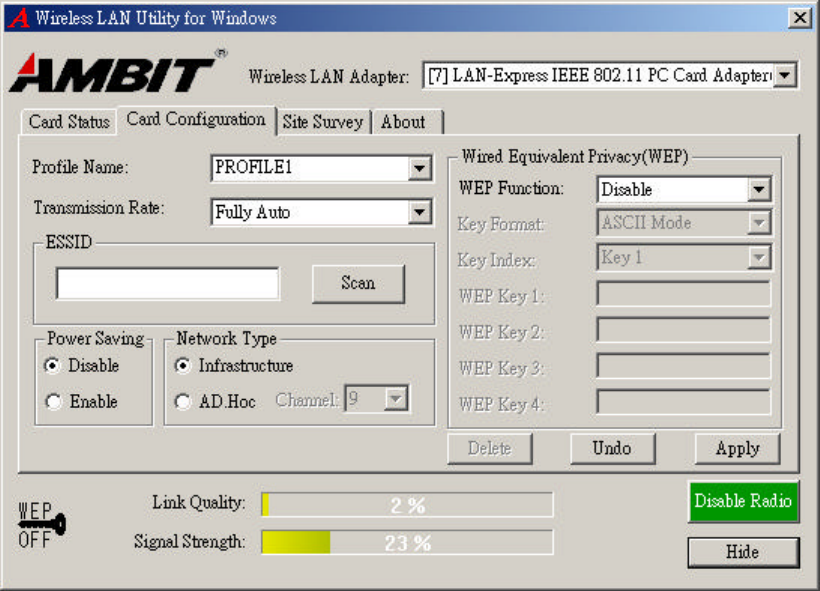Click the Delete button
The image size is (820, 591).
[x=489, y=448]
